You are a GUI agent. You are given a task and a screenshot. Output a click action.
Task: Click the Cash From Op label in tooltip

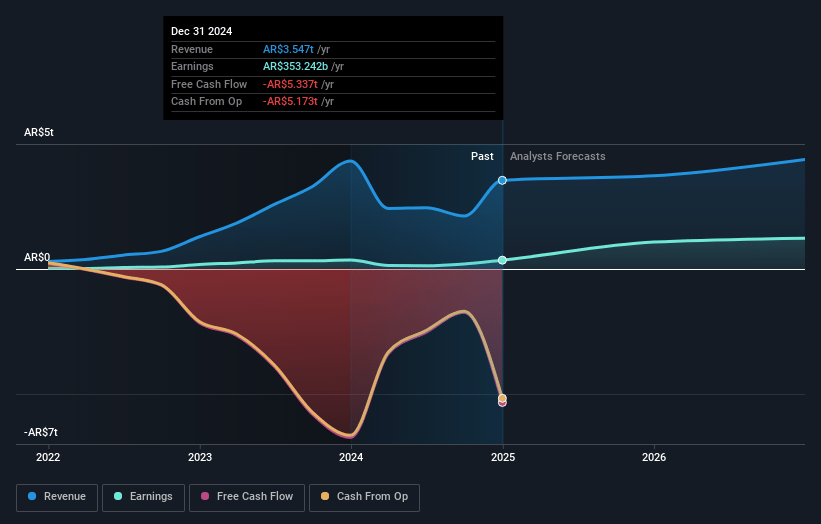point(206,102)
